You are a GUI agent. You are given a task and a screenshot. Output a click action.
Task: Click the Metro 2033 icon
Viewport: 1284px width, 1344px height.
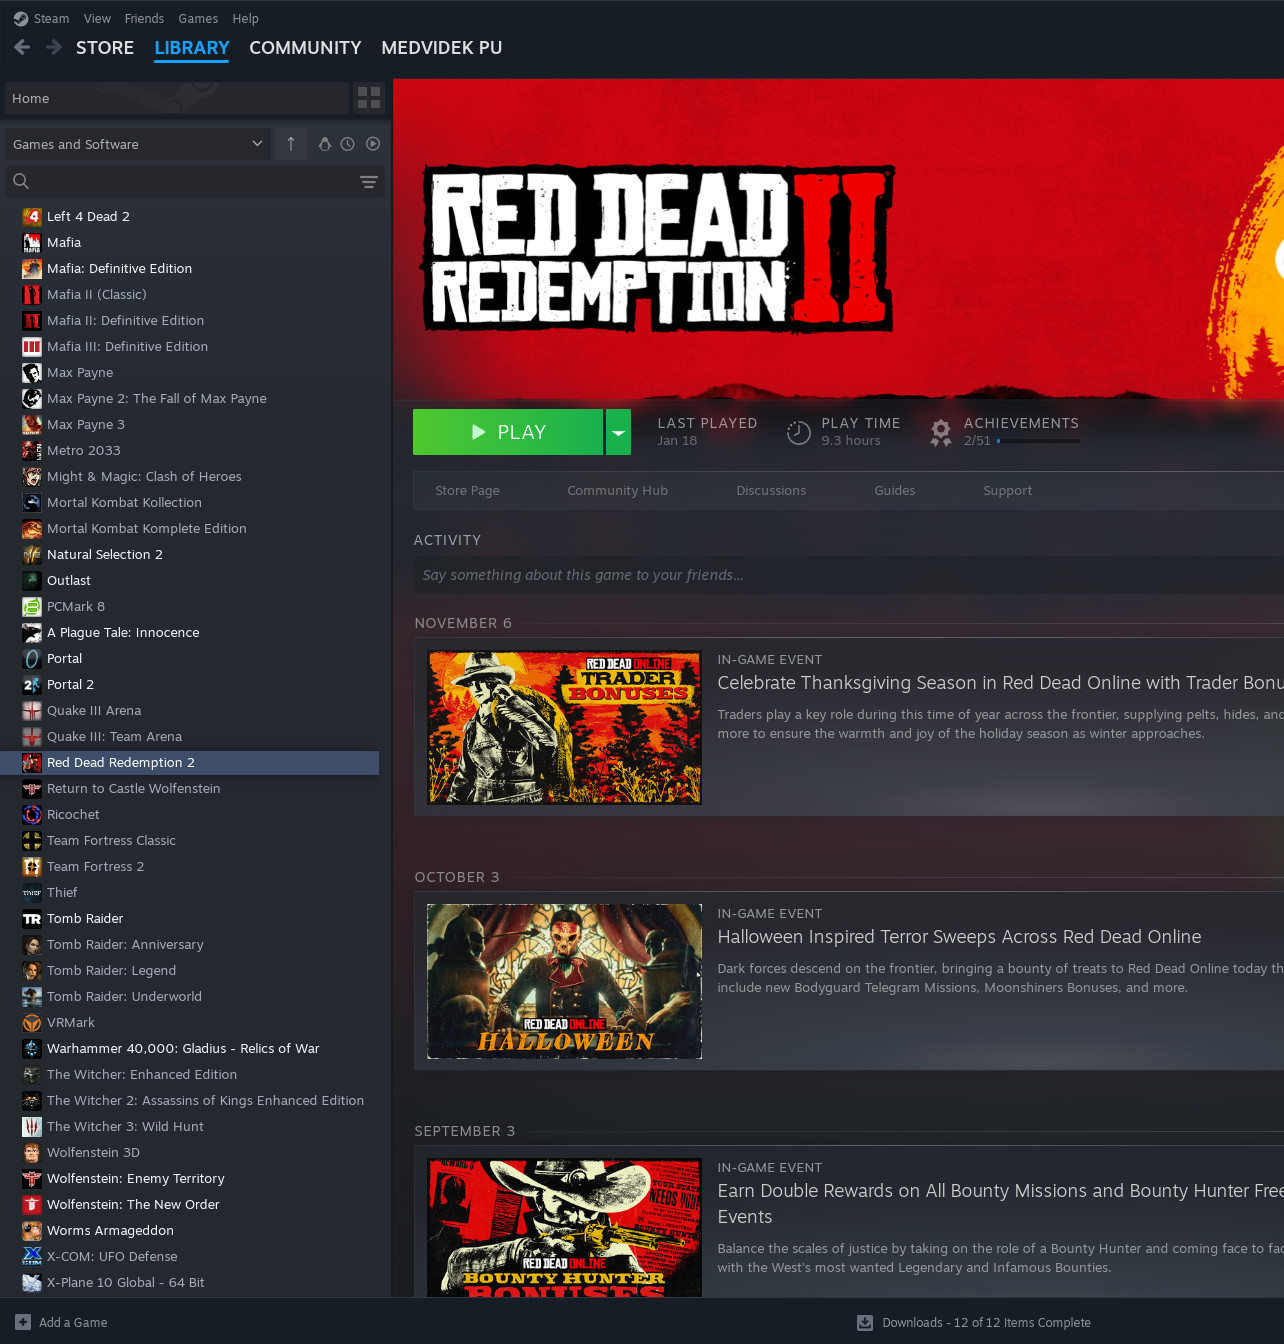click(32, 450)
